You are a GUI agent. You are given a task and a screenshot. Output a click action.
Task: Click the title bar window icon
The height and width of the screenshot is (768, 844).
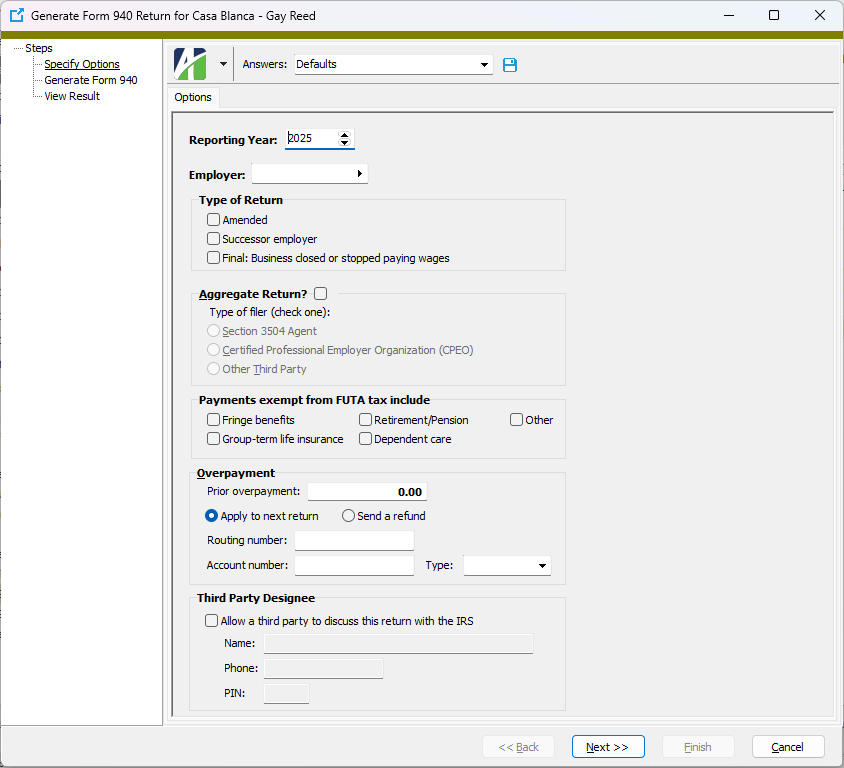(16, 16)
